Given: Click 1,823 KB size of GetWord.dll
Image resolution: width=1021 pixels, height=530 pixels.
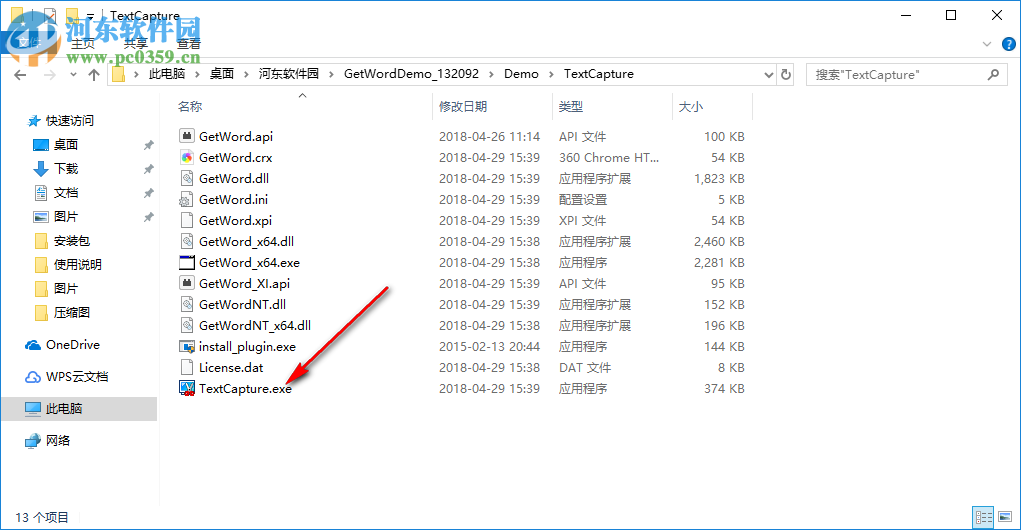Looking at the screenshot, I should (719, 178).
